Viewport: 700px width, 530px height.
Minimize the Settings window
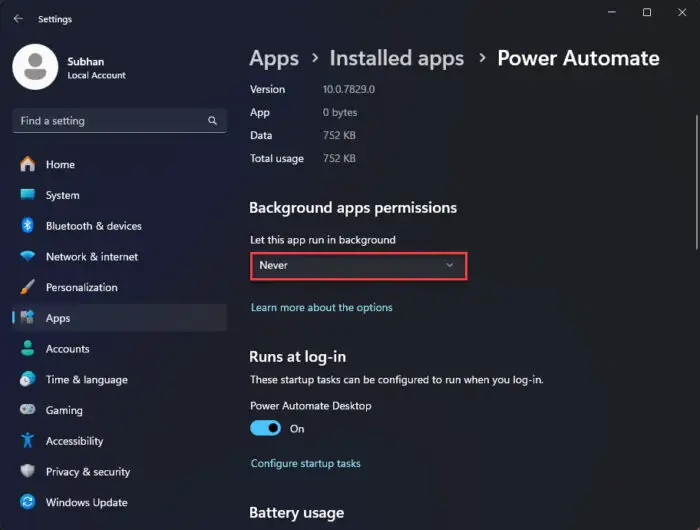(x=612, y=12)
